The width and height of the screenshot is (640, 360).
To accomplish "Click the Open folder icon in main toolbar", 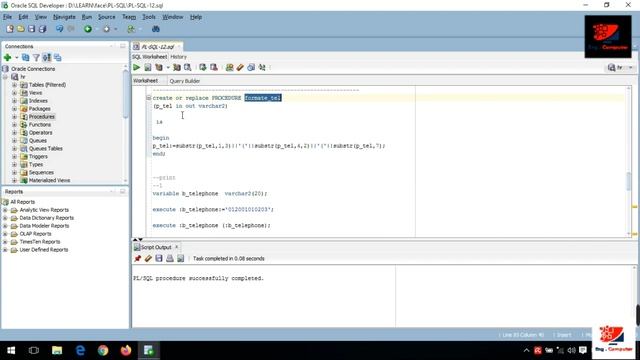I will pos(20,29).
